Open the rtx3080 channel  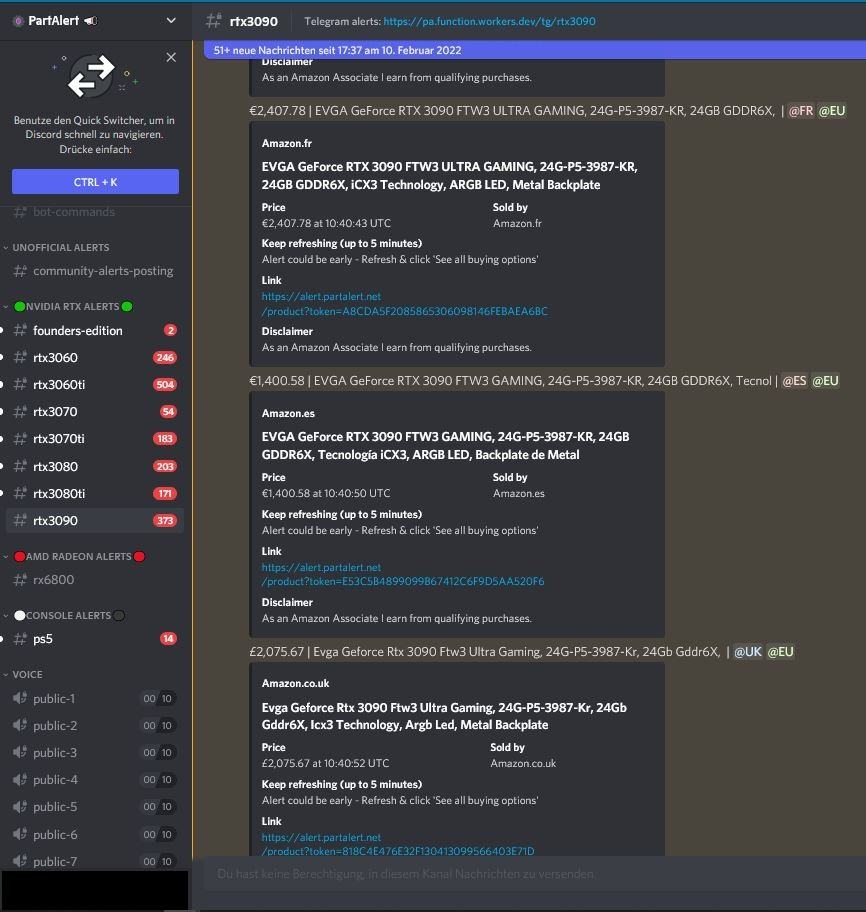(x=95, y=466)
